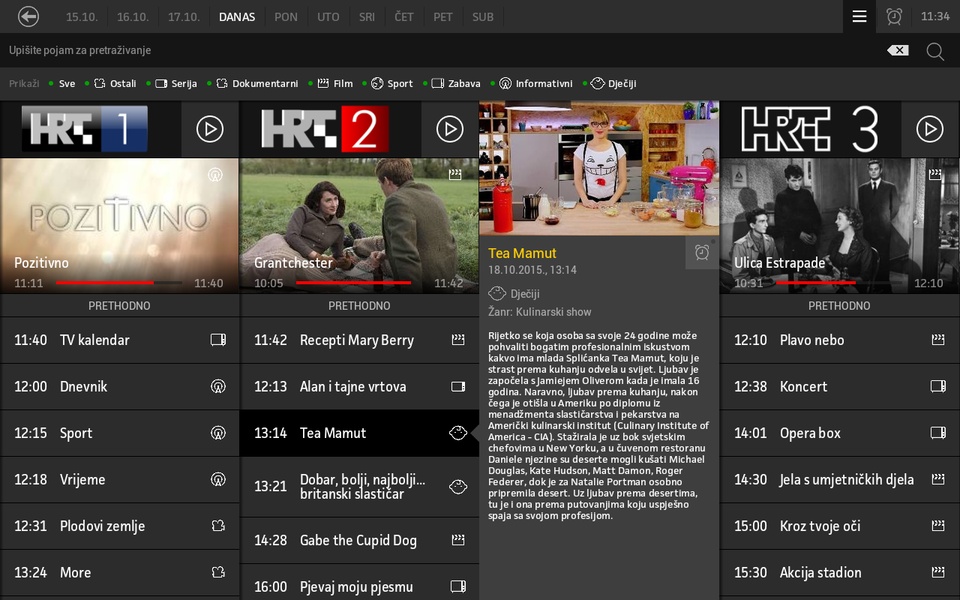Open the hamburger menu
This screenshot has height=600, width=960.
[x=860, y=17]
